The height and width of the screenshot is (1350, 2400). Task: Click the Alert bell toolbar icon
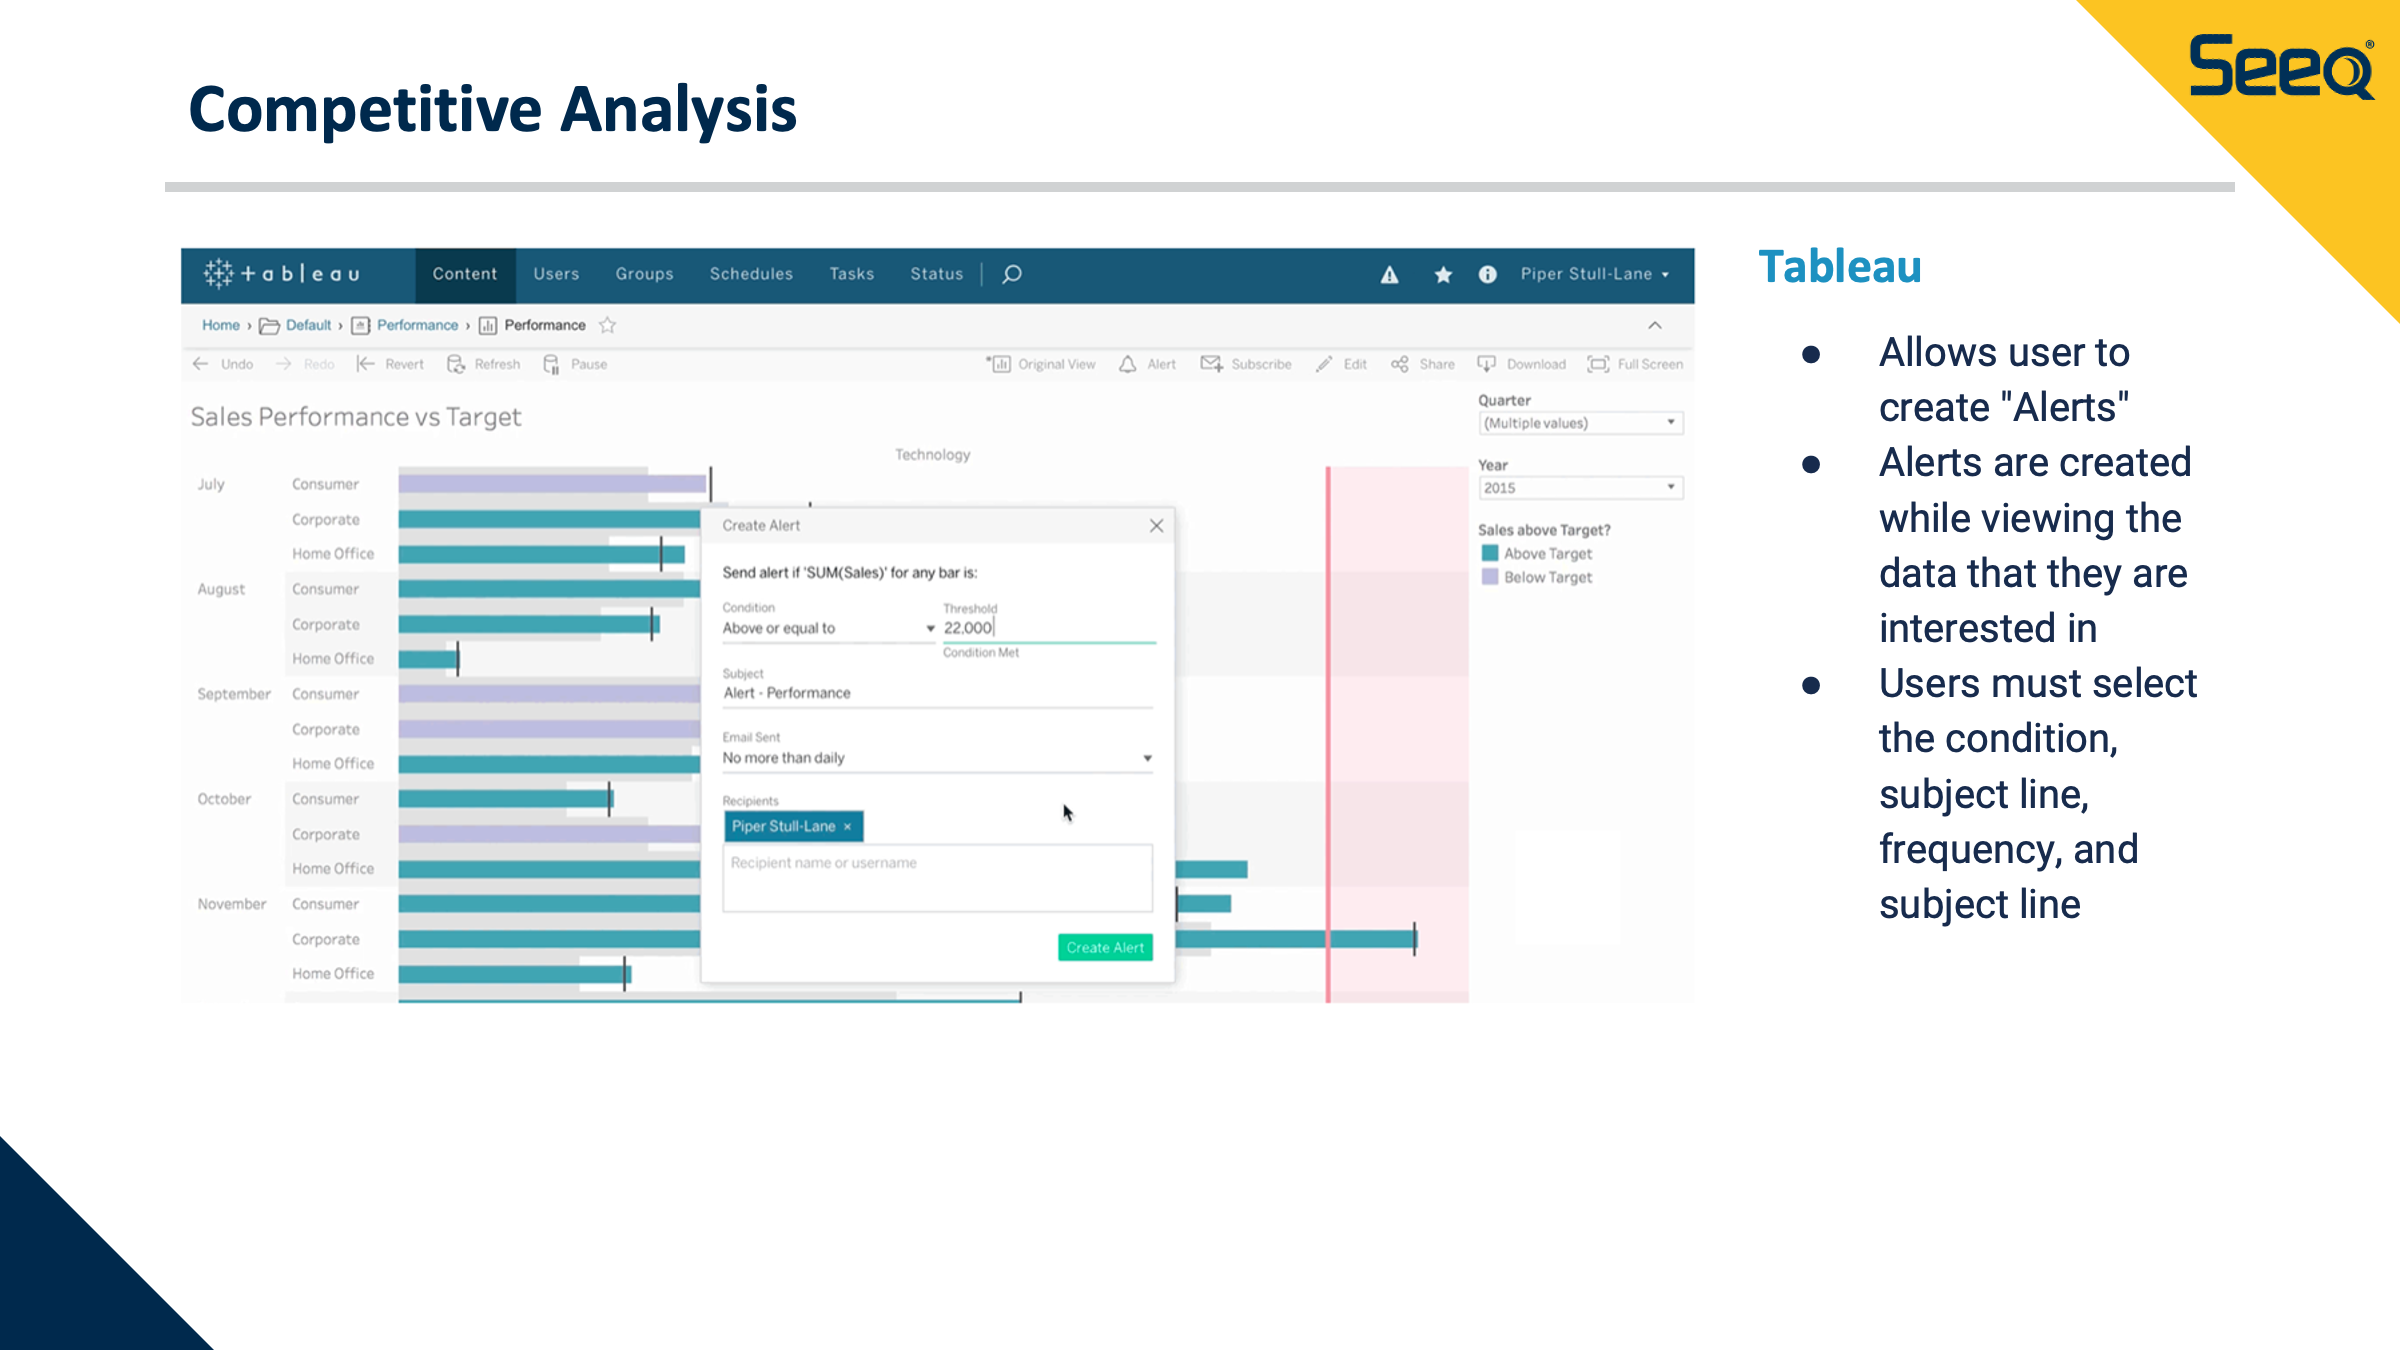[1128, 364]
